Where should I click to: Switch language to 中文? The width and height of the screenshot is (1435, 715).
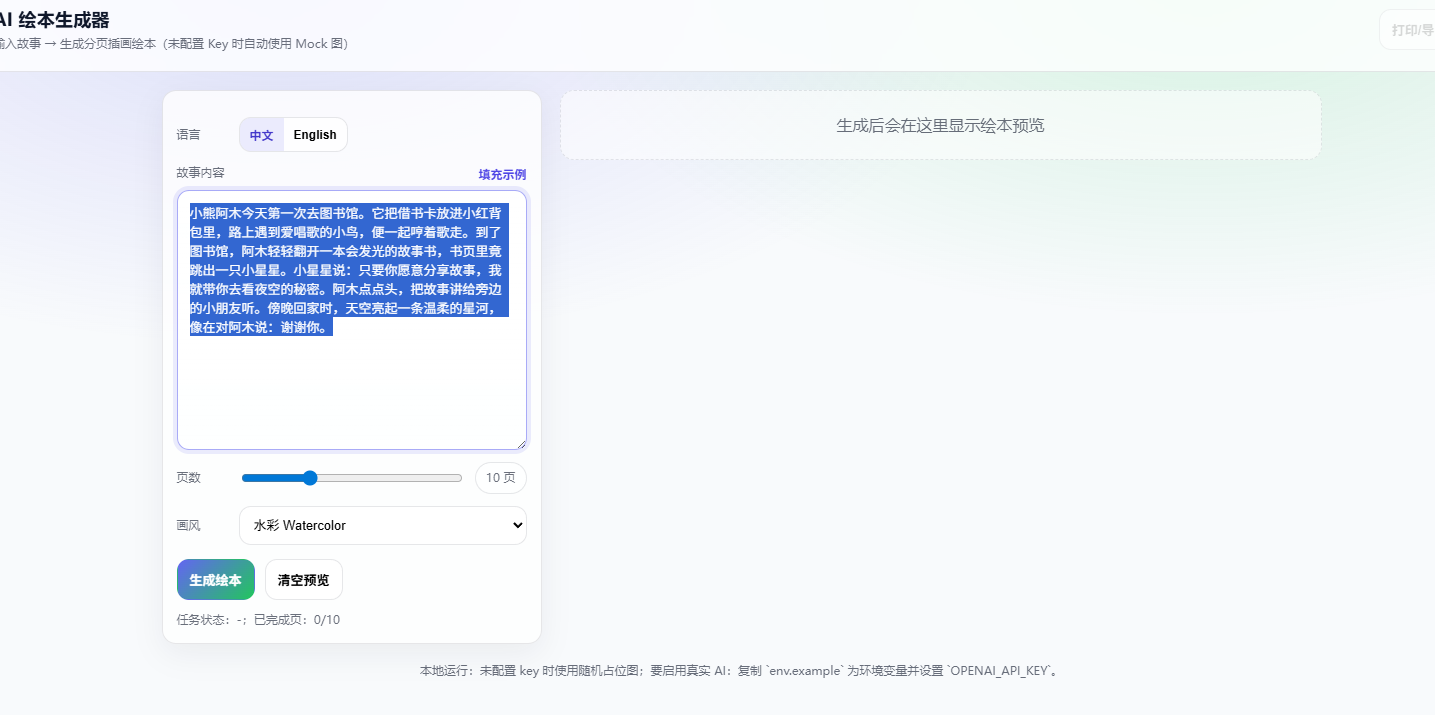click(261, 135)
